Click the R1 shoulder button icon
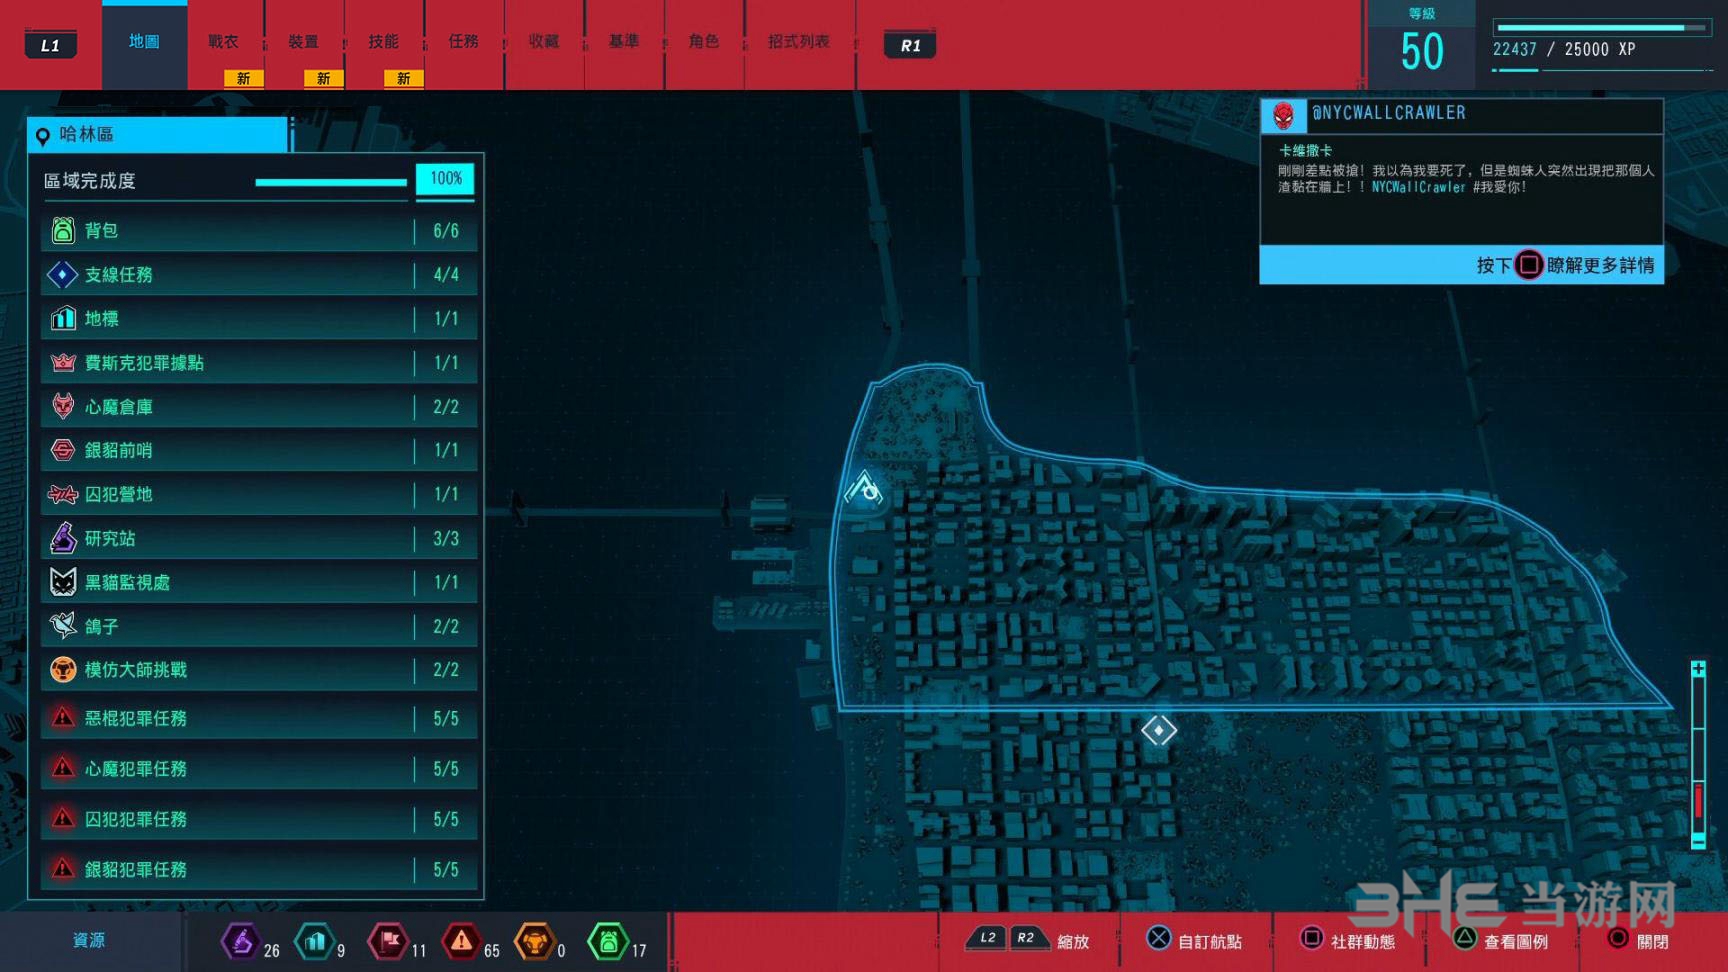 [910, 45]
